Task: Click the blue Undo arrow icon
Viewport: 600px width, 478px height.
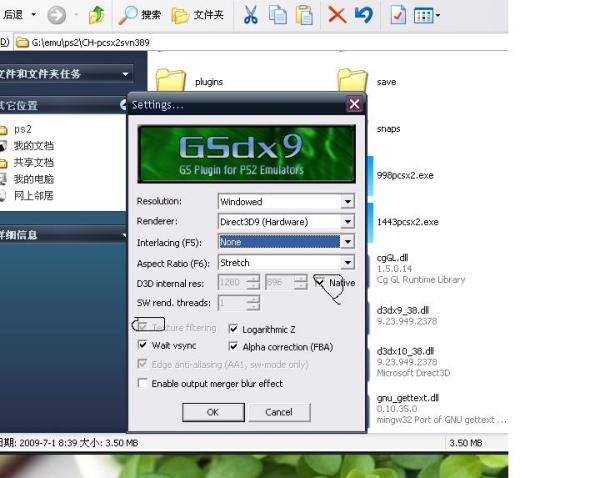Action: [364, 15]
